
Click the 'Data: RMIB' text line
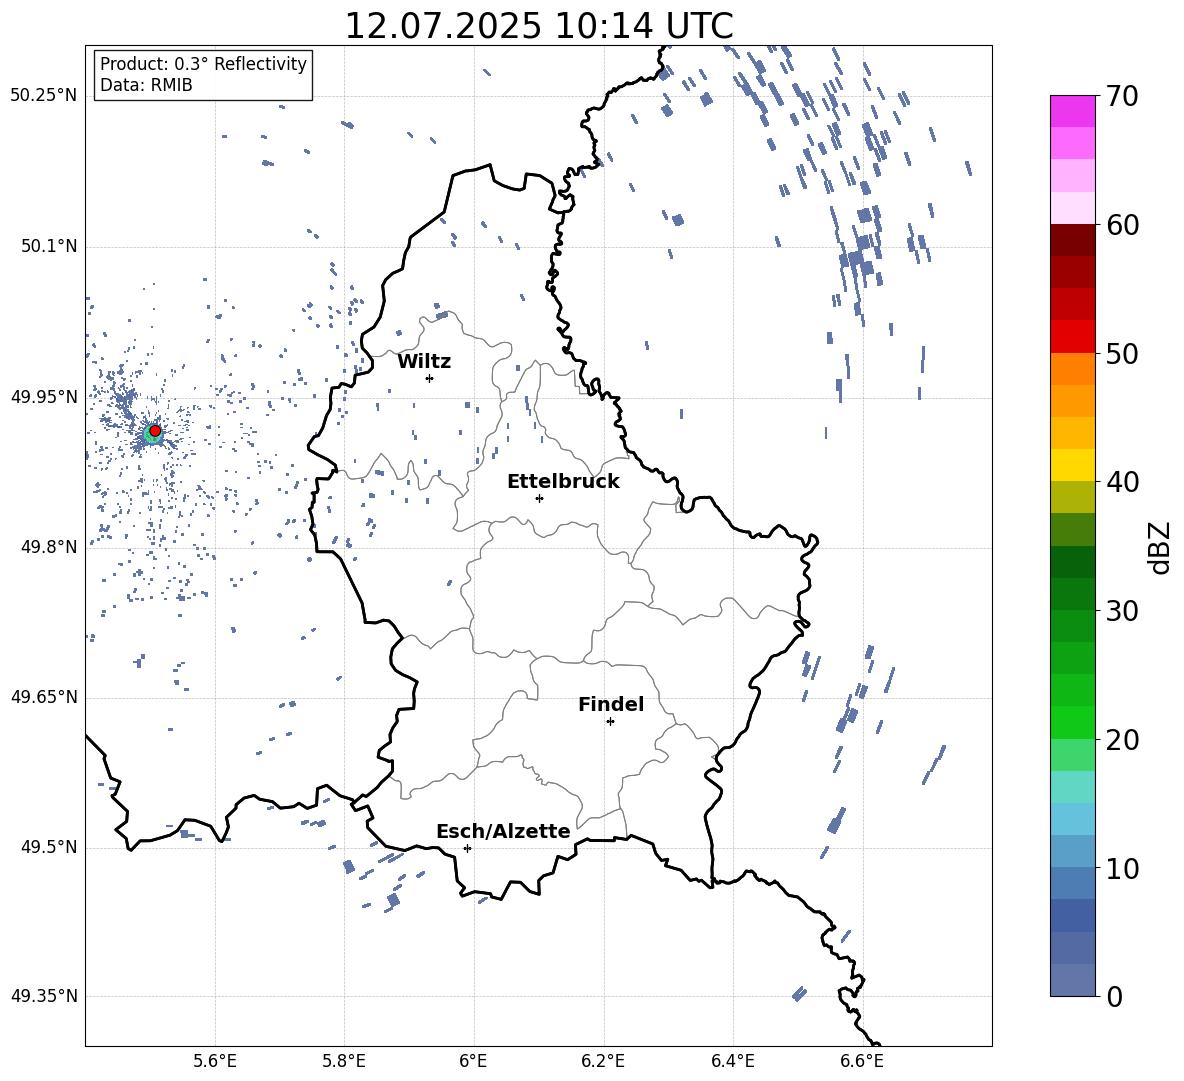tap(146, 85)
